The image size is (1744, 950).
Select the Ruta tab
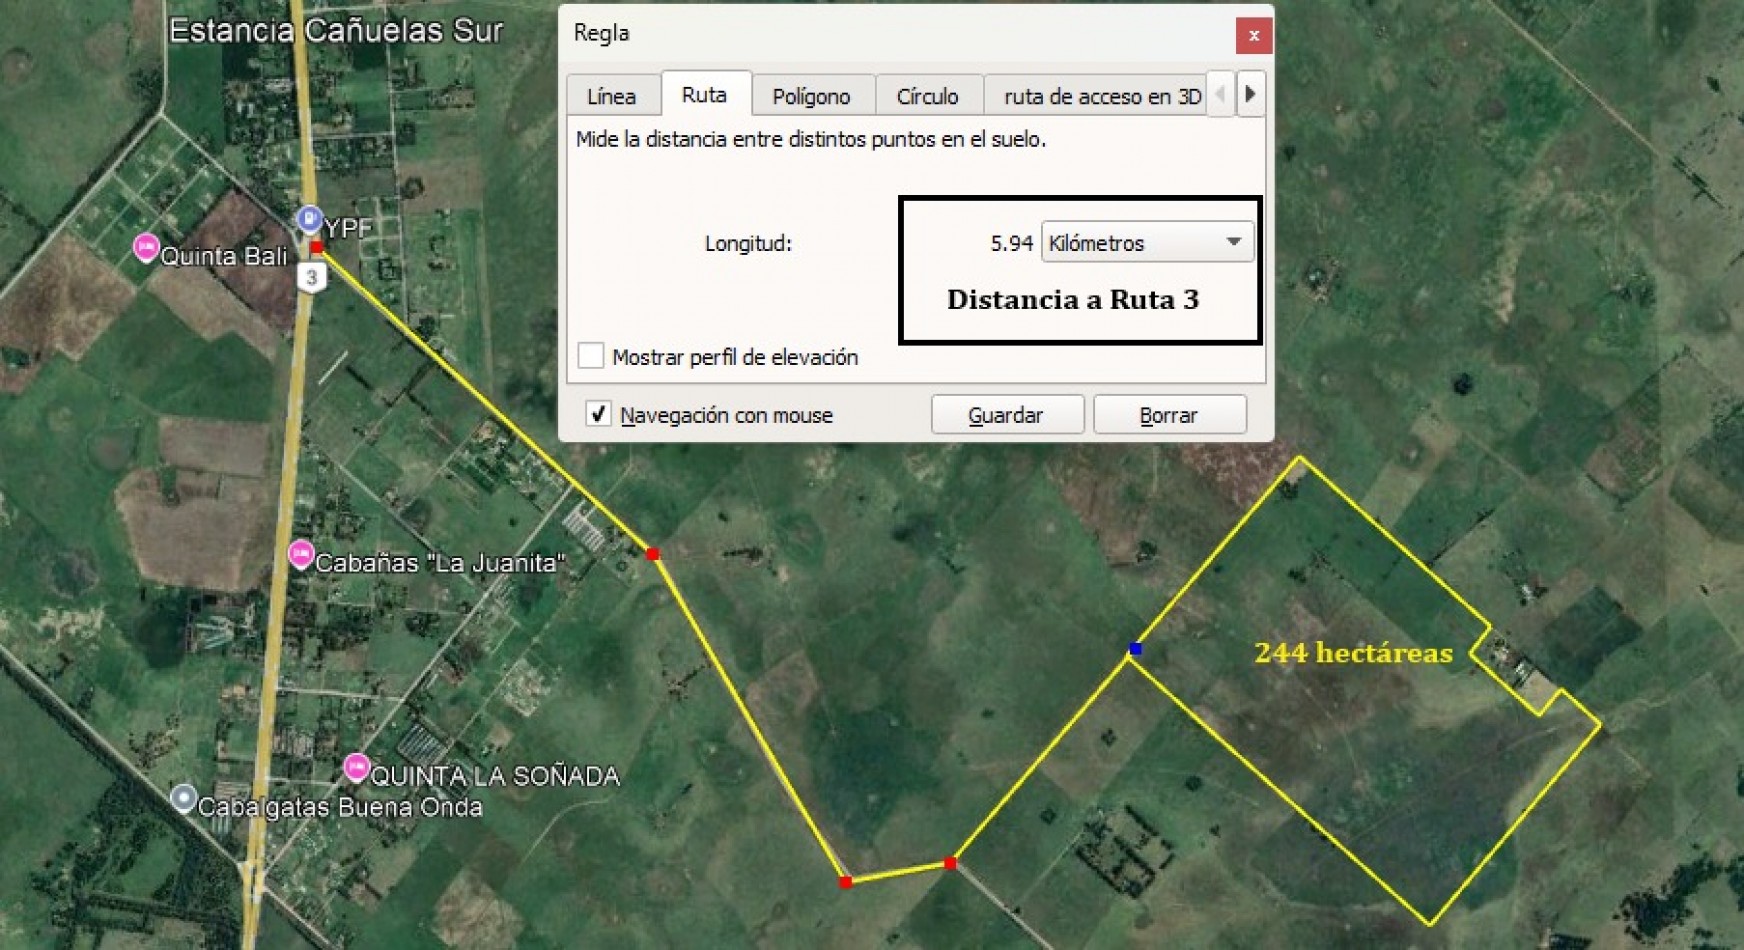click(x=705, y=94)
